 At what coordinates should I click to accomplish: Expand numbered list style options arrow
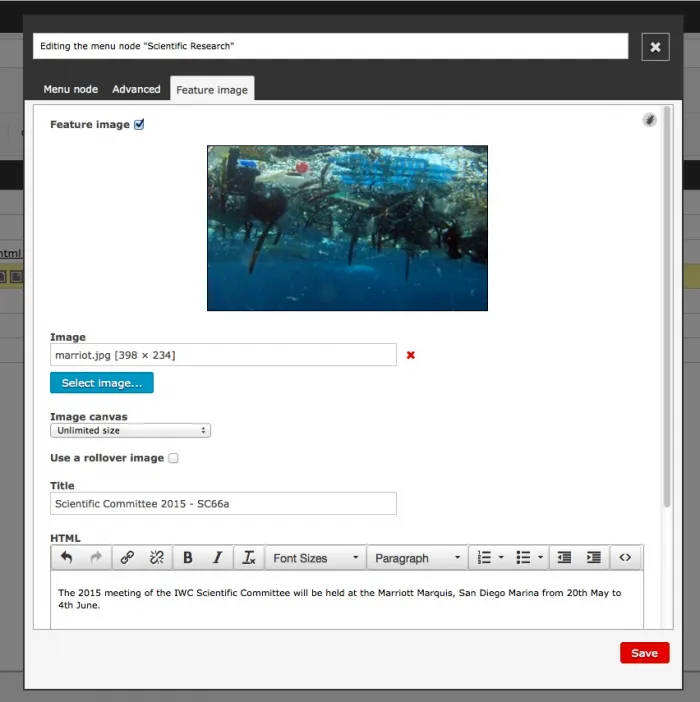(501, 557)
